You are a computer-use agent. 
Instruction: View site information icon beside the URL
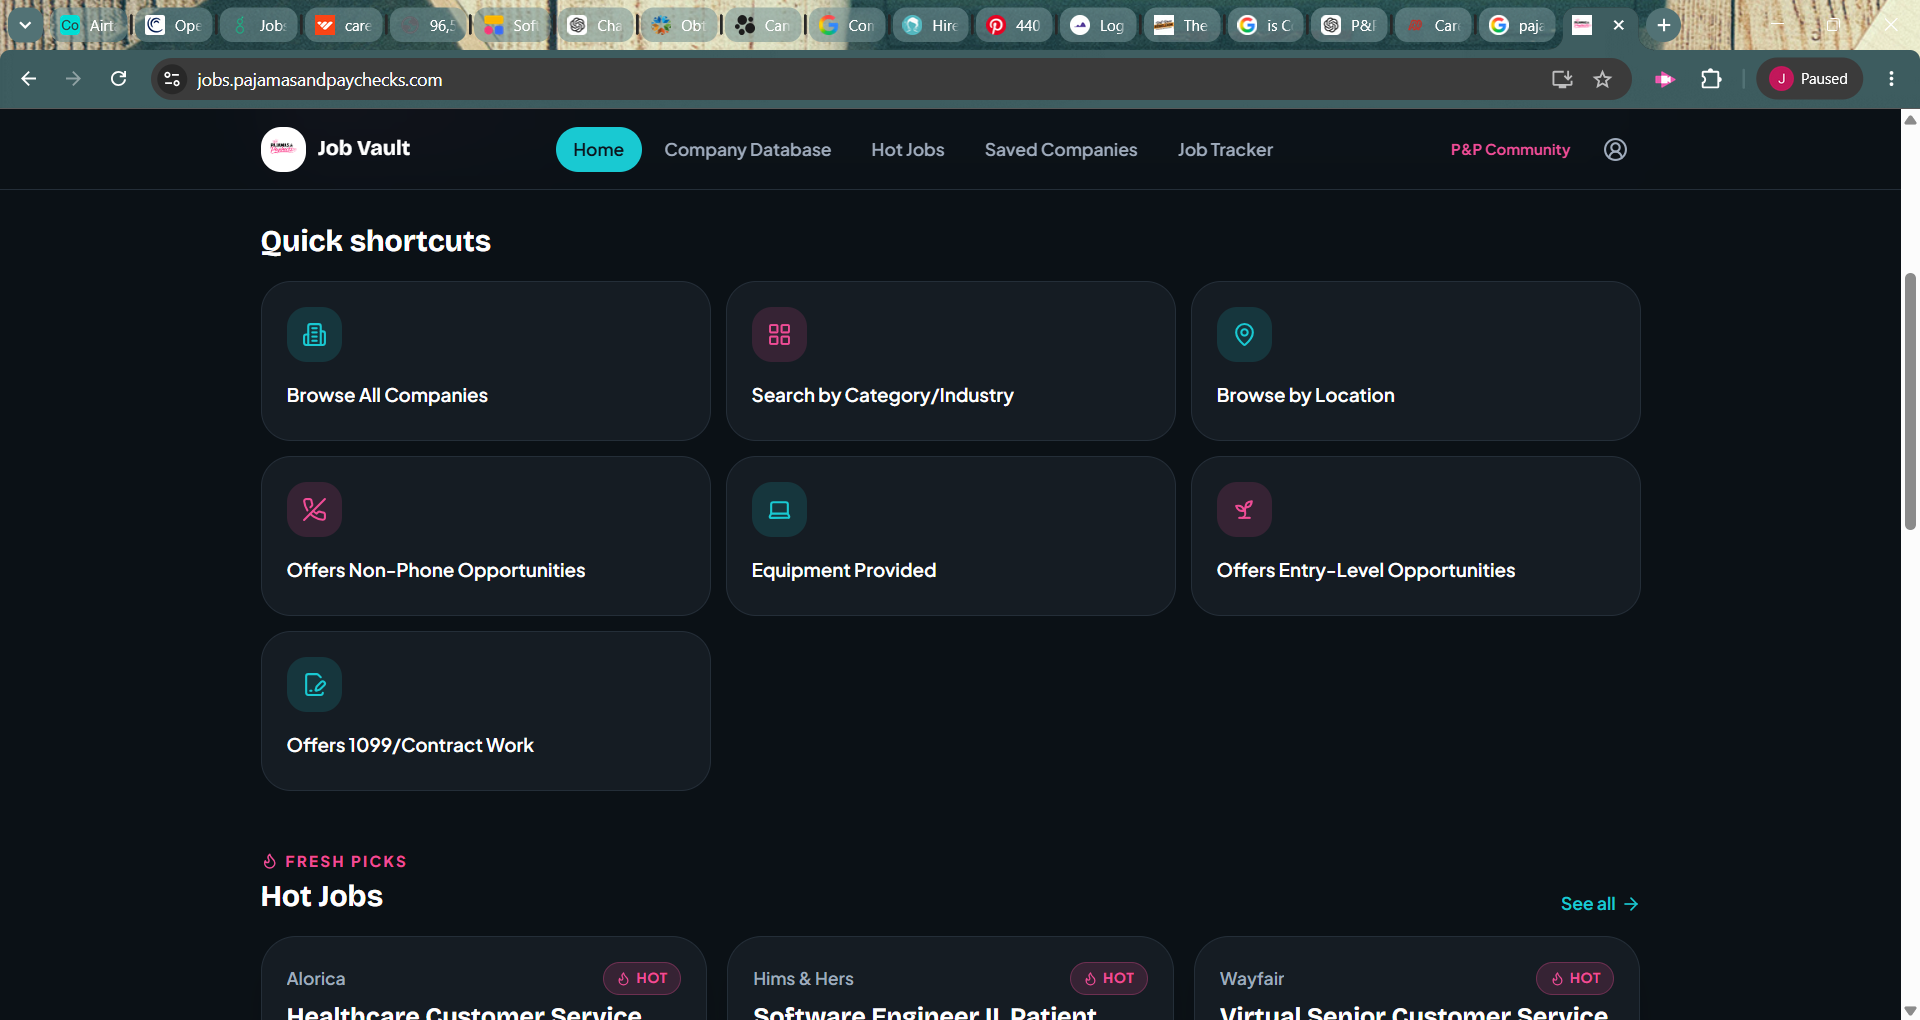click(172, 79)
